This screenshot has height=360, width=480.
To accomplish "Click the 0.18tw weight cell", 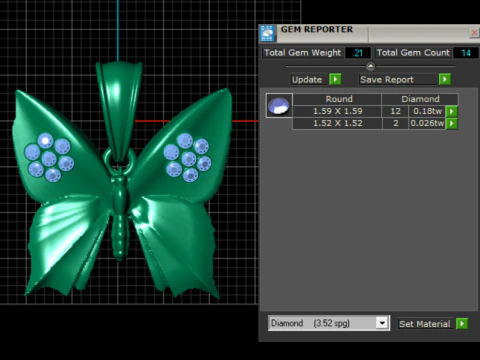I will pos(427,111).
